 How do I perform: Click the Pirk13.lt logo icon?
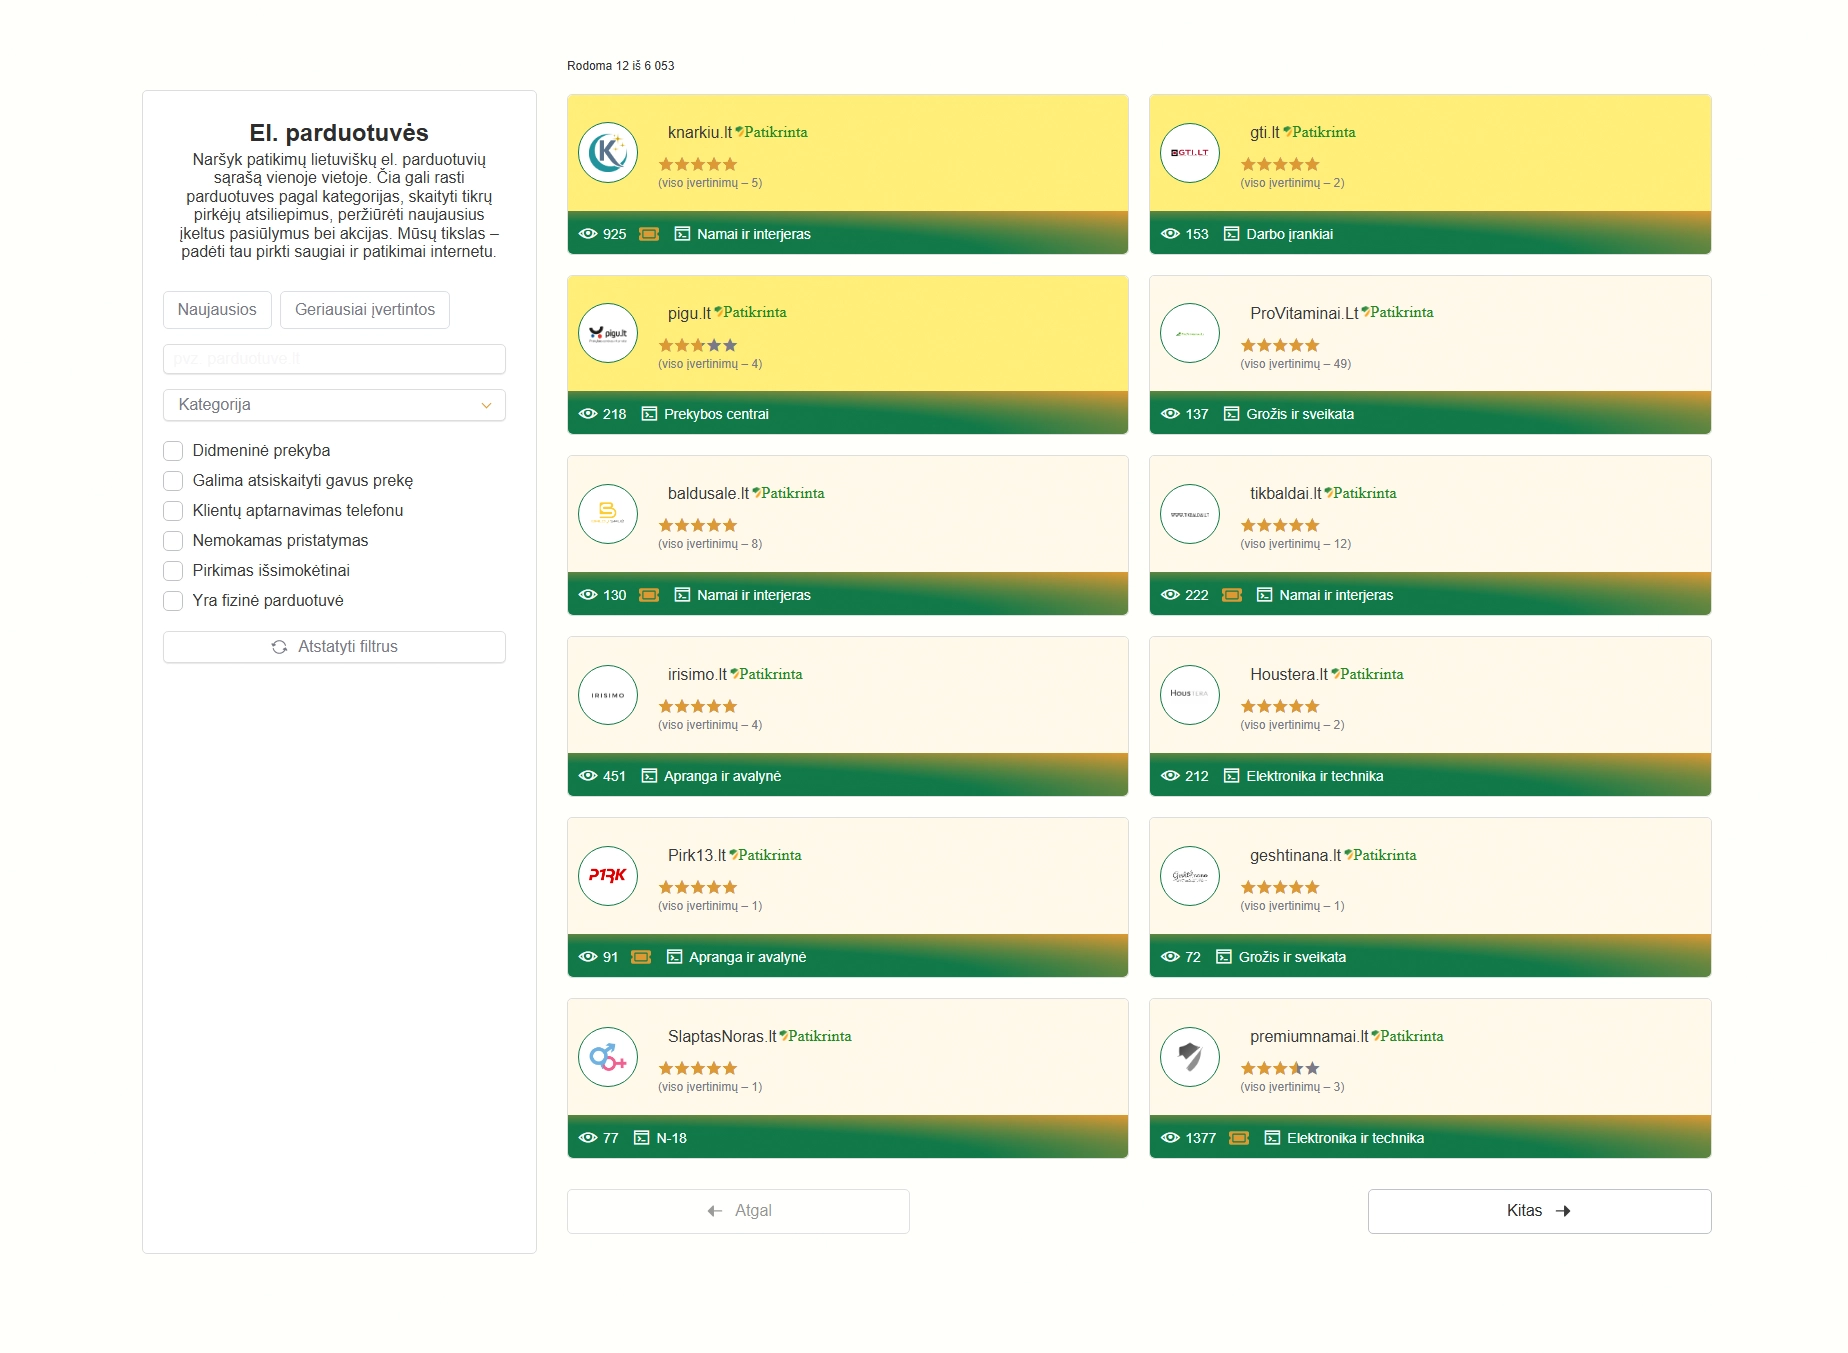point(607,876)
